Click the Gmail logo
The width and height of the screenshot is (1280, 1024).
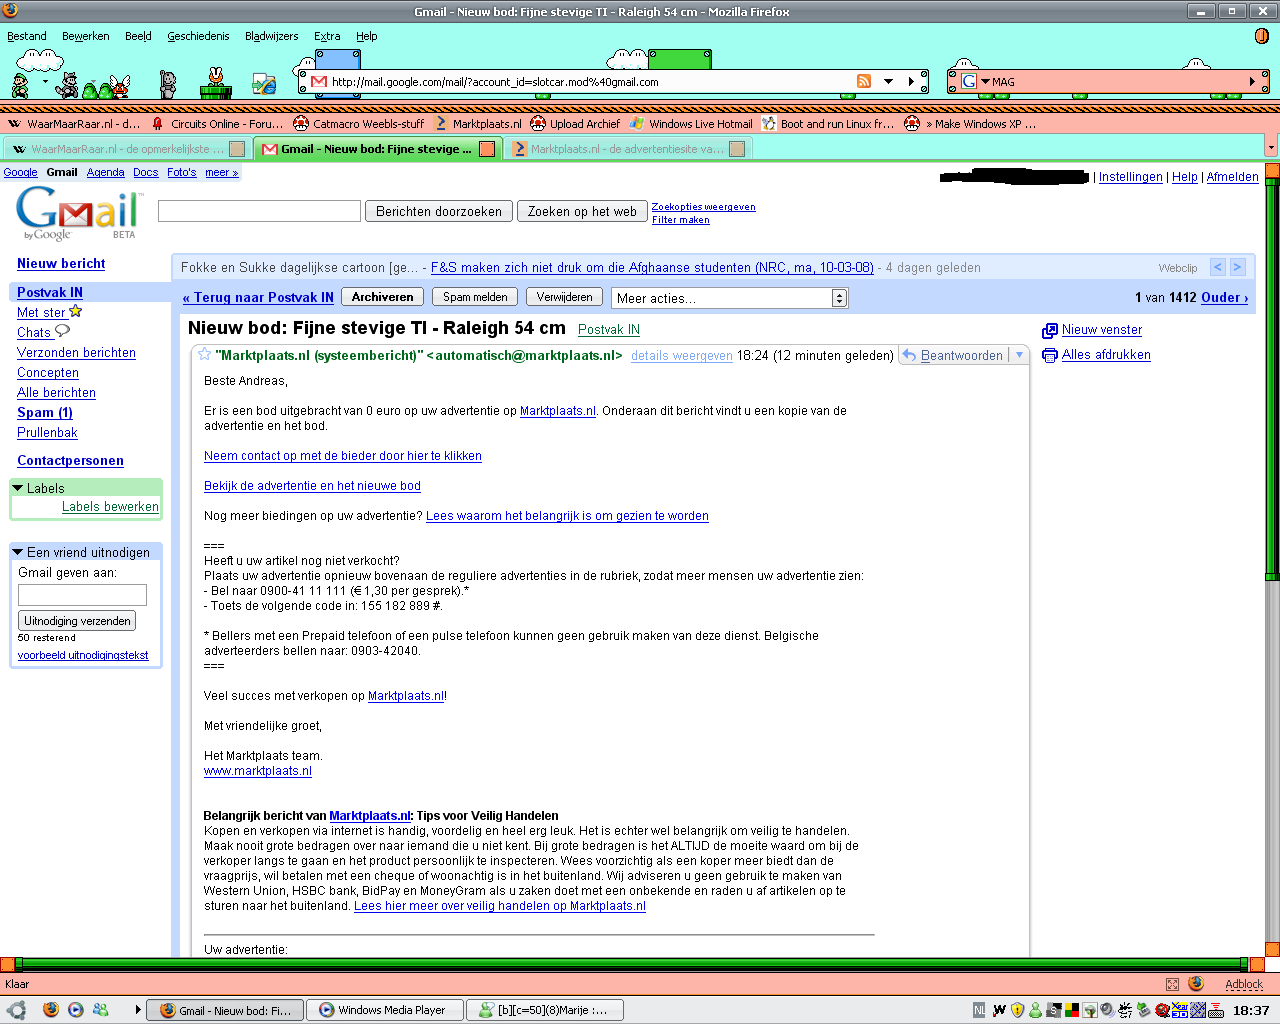[x=77, y=212]
